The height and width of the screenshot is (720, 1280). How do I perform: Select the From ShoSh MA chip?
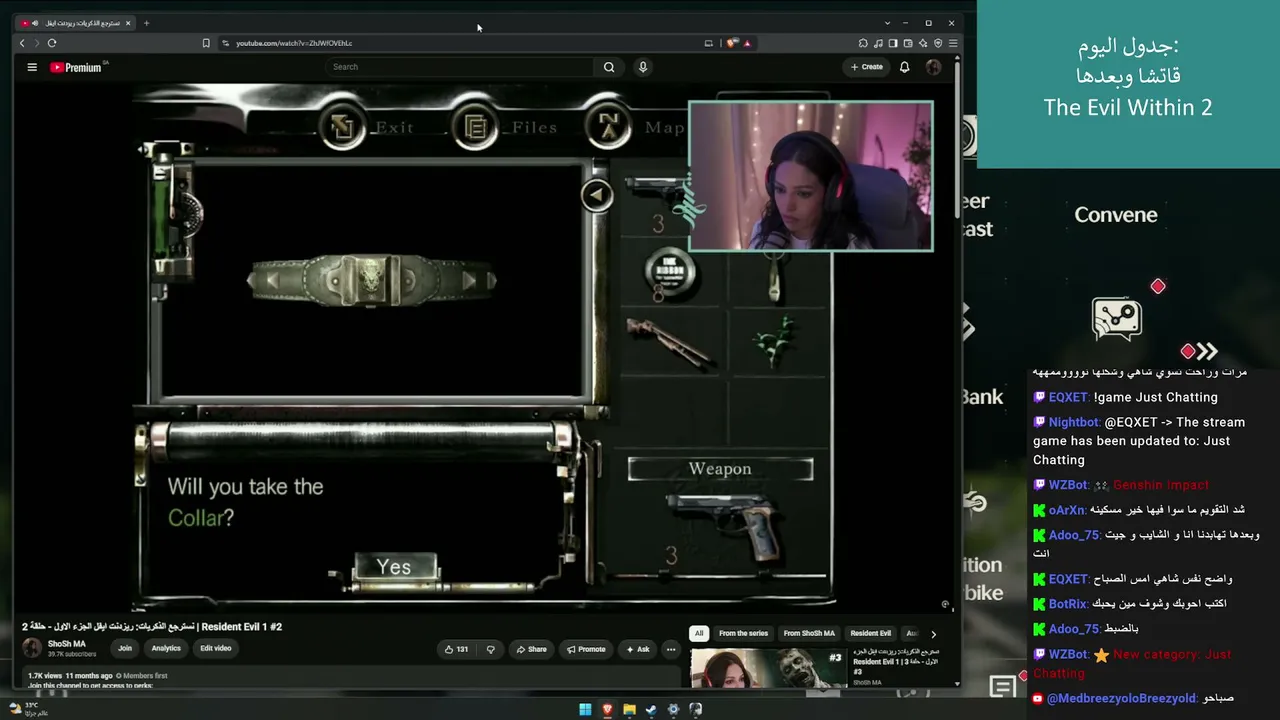[x=809, y=633]
